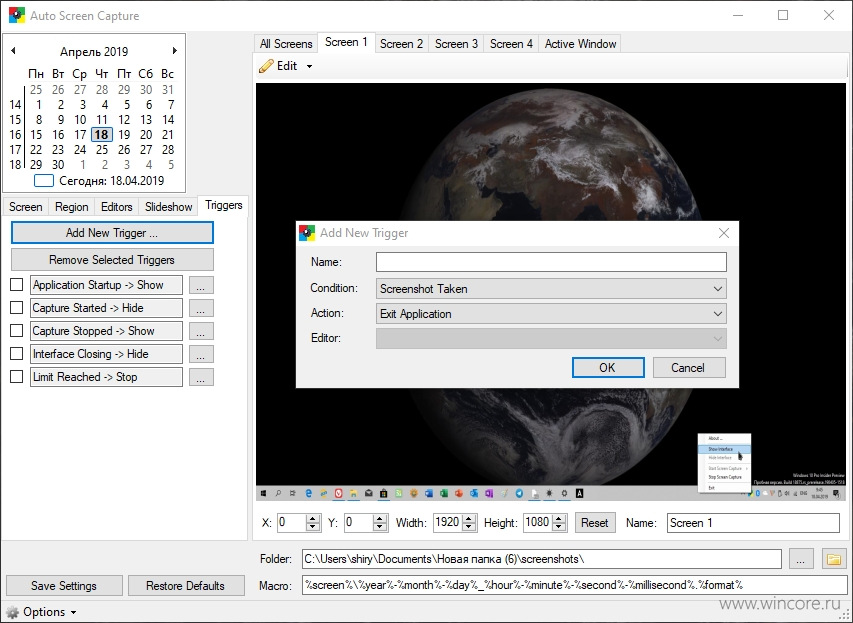The width and height of the screenshot is (853, 623).
Task: Open the Condition dropdown
Action: coord(551,289)
